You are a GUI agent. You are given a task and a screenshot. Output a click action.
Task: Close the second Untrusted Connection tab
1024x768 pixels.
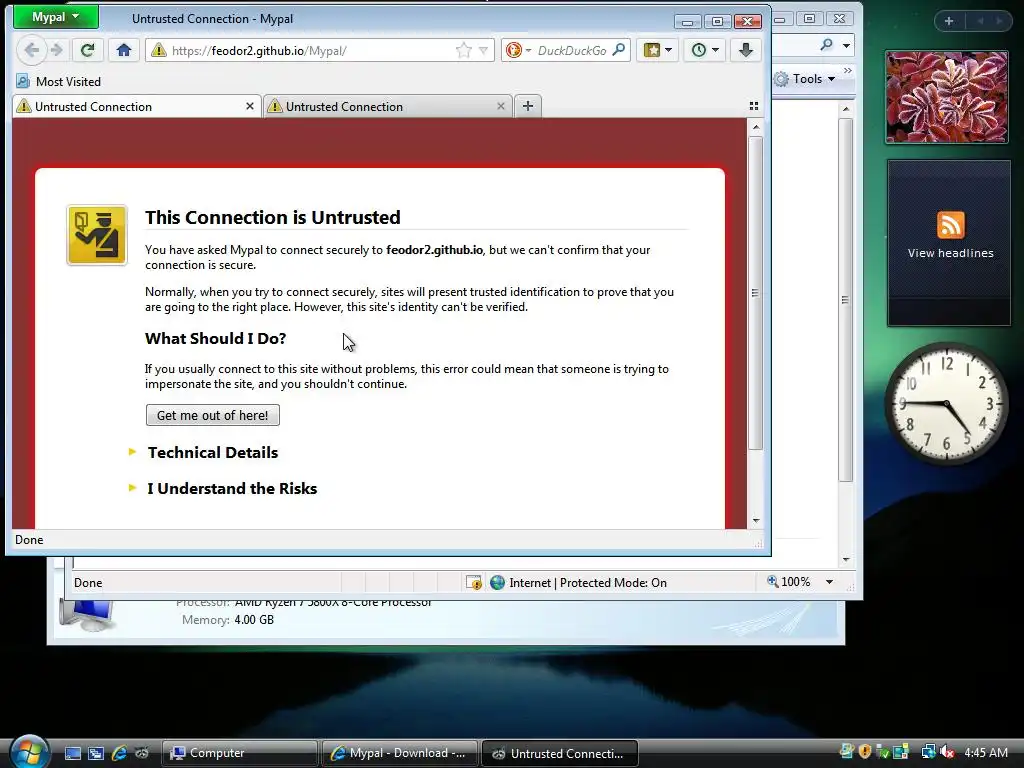[500, 106]
